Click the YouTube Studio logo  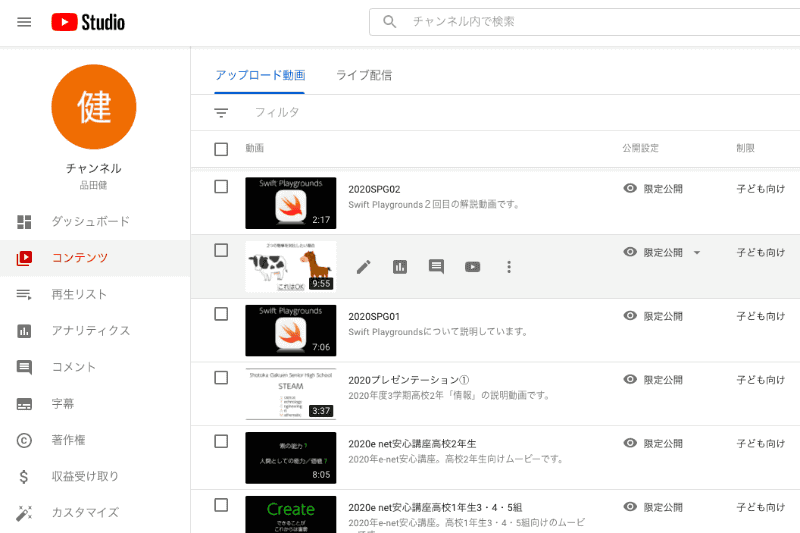click(x=88, y=22)
